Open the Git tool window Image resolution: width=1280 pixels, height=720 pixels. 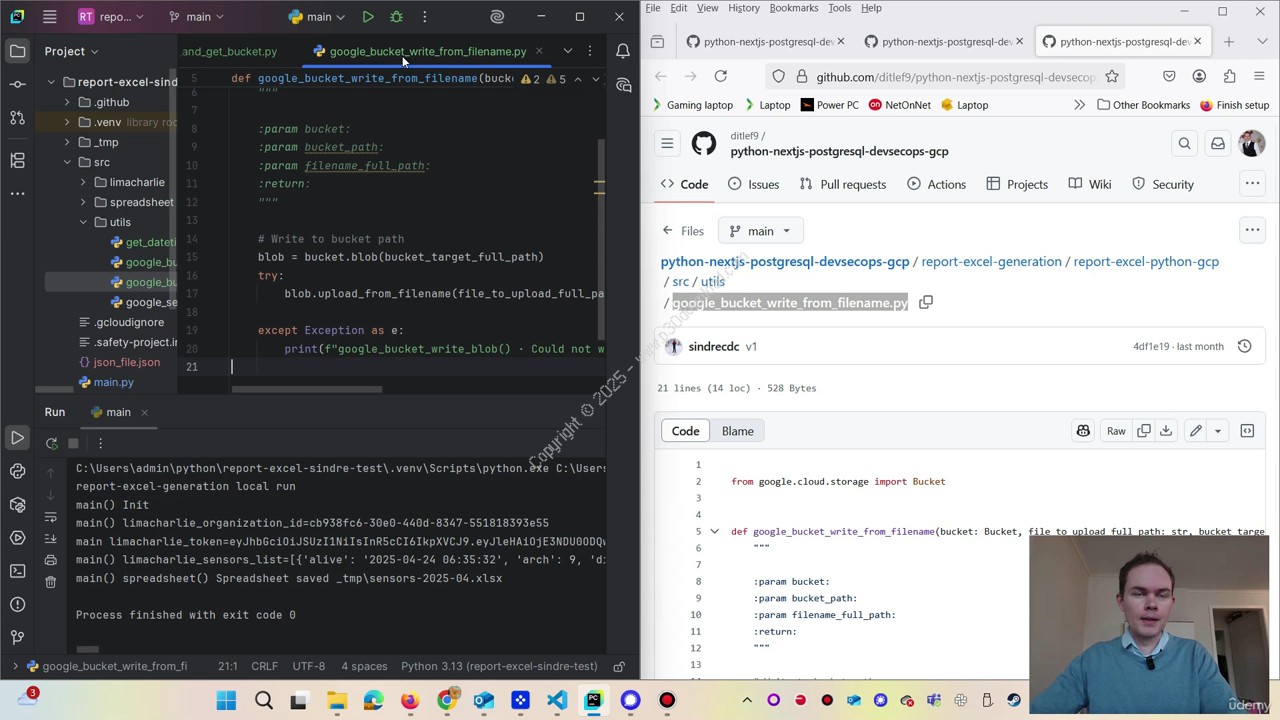pyautogui.click(x=17, y=637)
